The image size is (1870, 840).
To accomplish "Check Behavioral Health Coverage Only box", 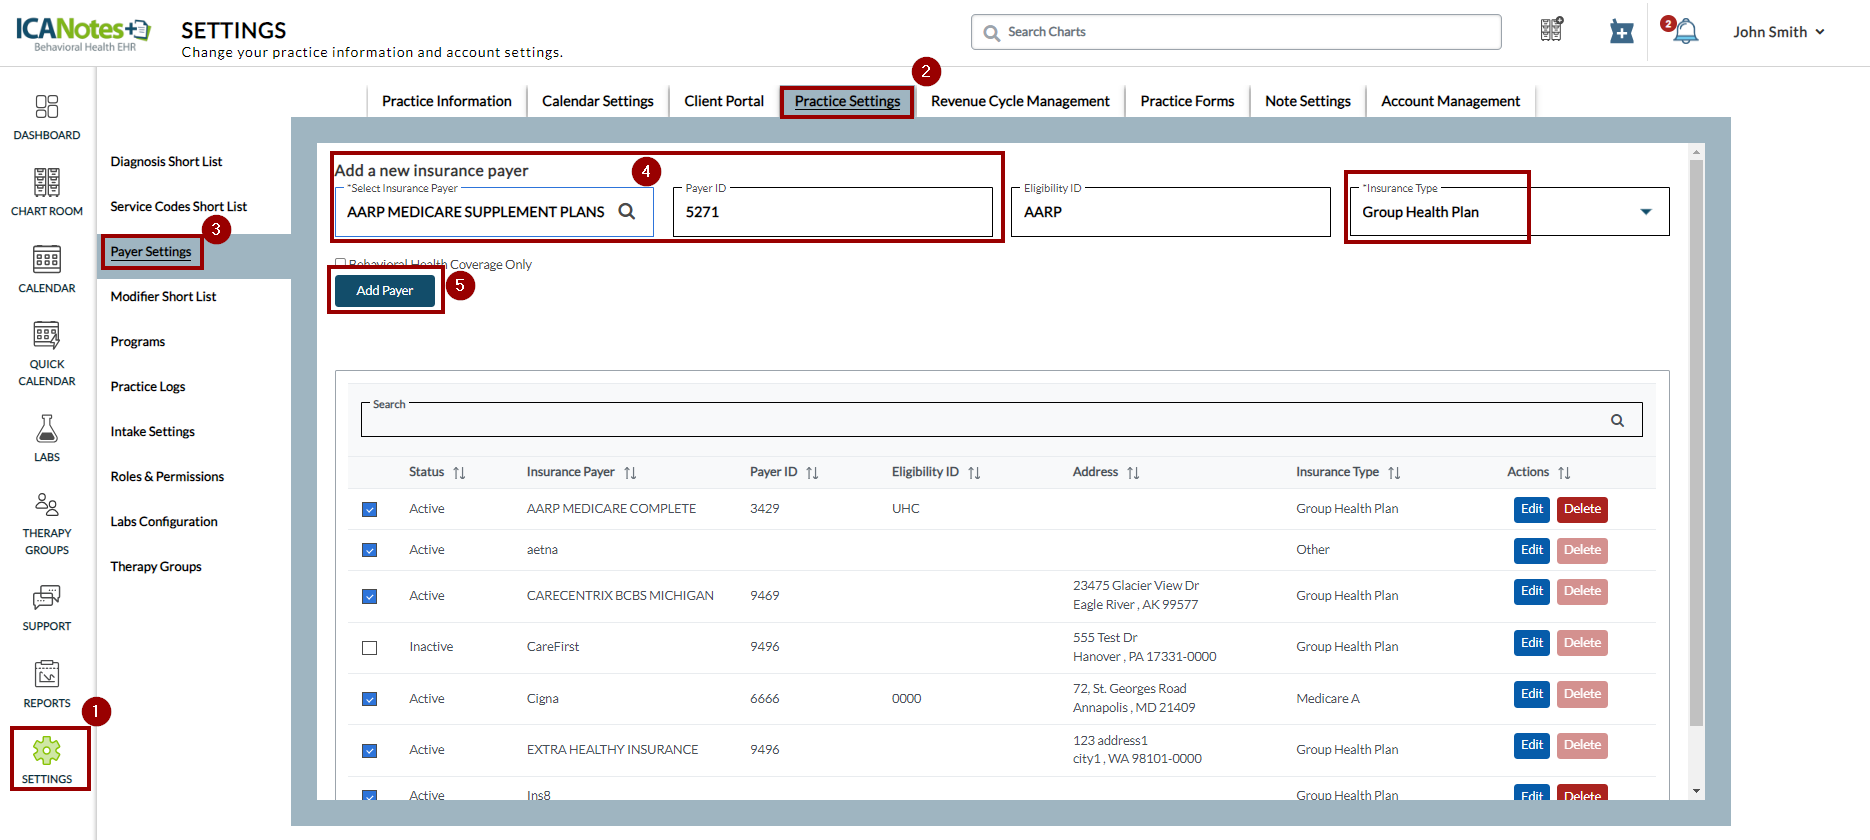I will (341, 264).
